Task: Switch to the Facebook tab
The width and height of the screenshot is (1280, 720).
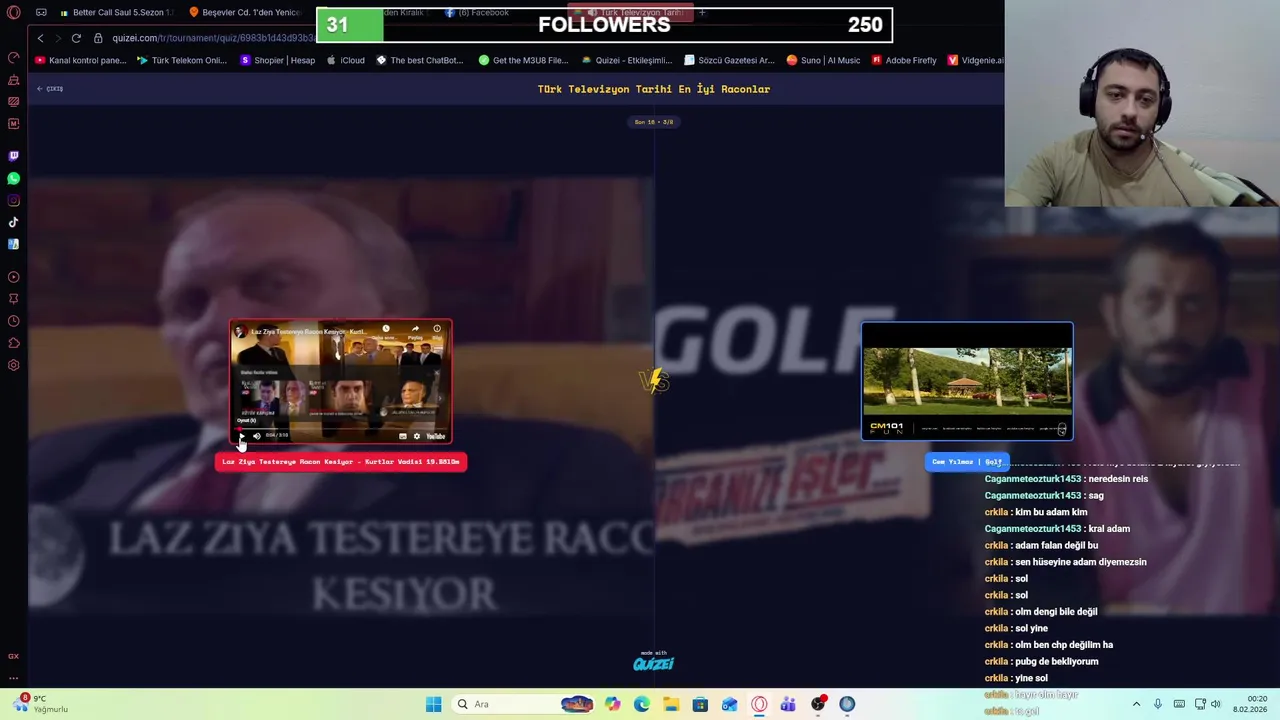Action: (x=477, y=13)
